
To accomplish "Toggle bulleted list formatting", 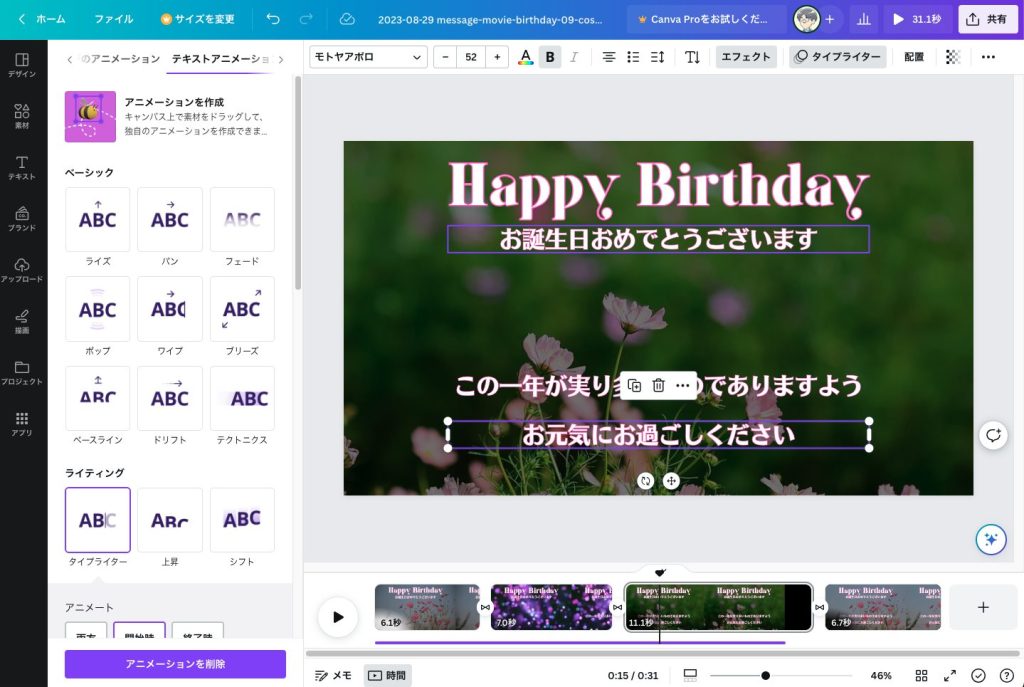I will pos(633,57).
